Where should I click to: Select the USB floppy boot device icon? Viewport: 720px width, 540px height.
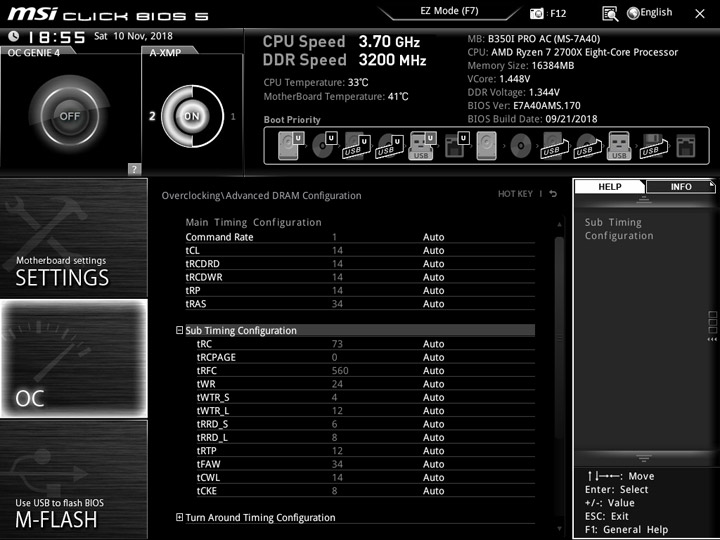pyautogui.click(x=652, y=146)
